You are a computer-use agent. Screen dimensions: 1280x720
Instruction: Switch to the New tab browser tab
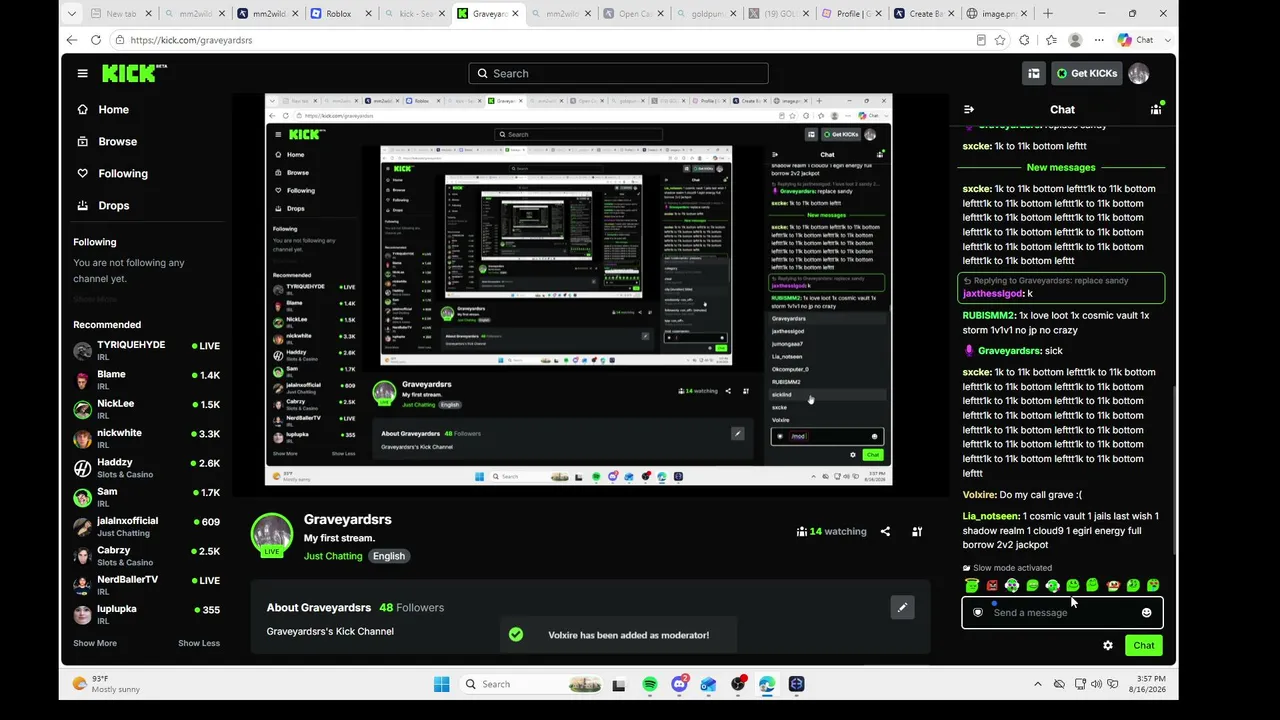(x=122, y=14)
